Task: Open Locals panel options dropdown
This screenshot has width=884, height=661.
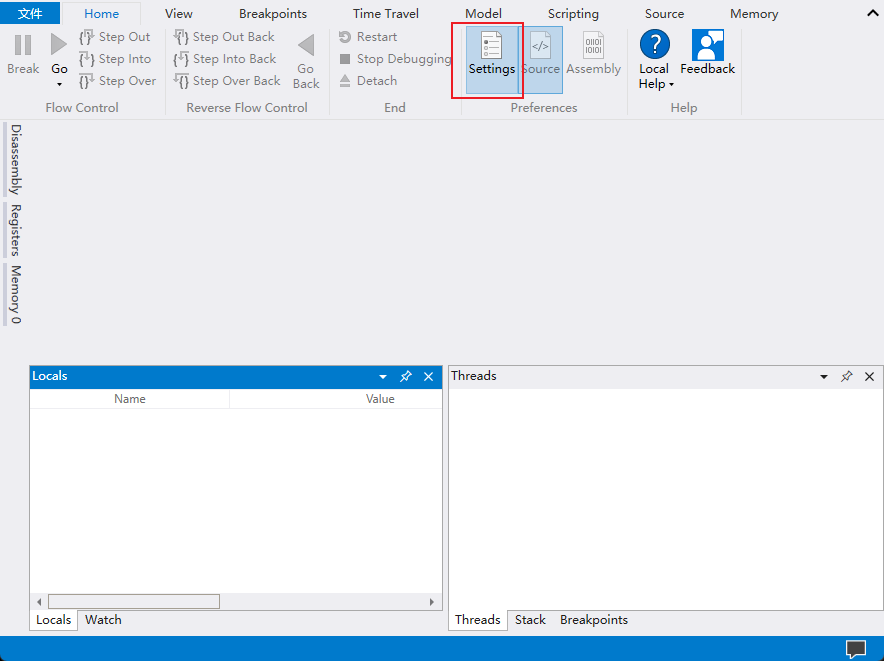Action: 383,377
